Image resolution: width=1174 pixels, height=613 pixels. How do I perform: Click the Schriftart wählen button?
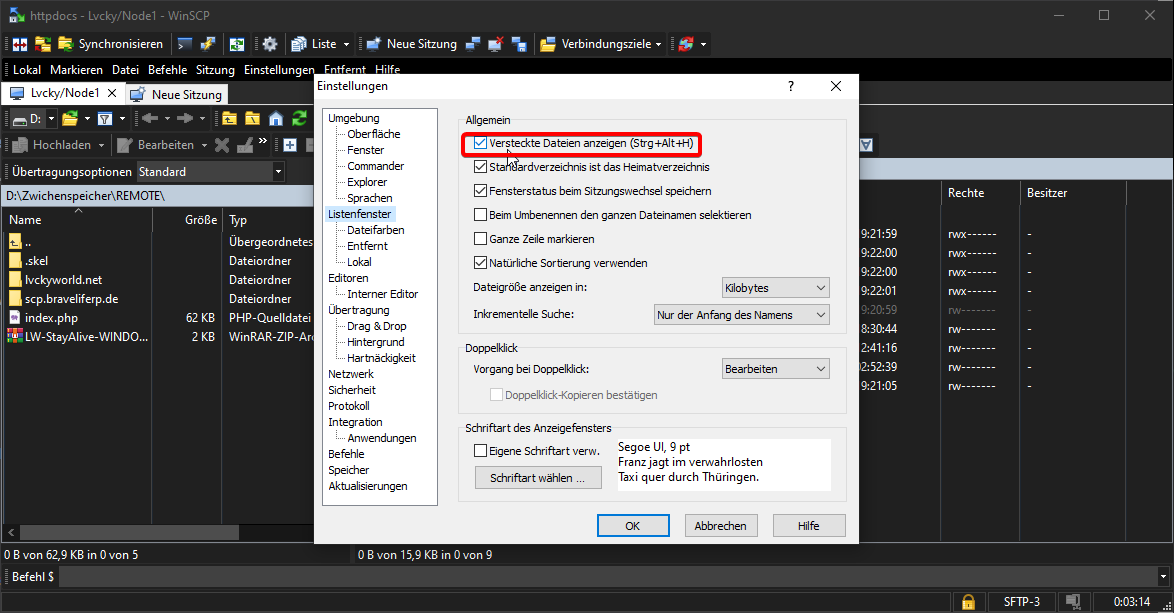[538, 478]
